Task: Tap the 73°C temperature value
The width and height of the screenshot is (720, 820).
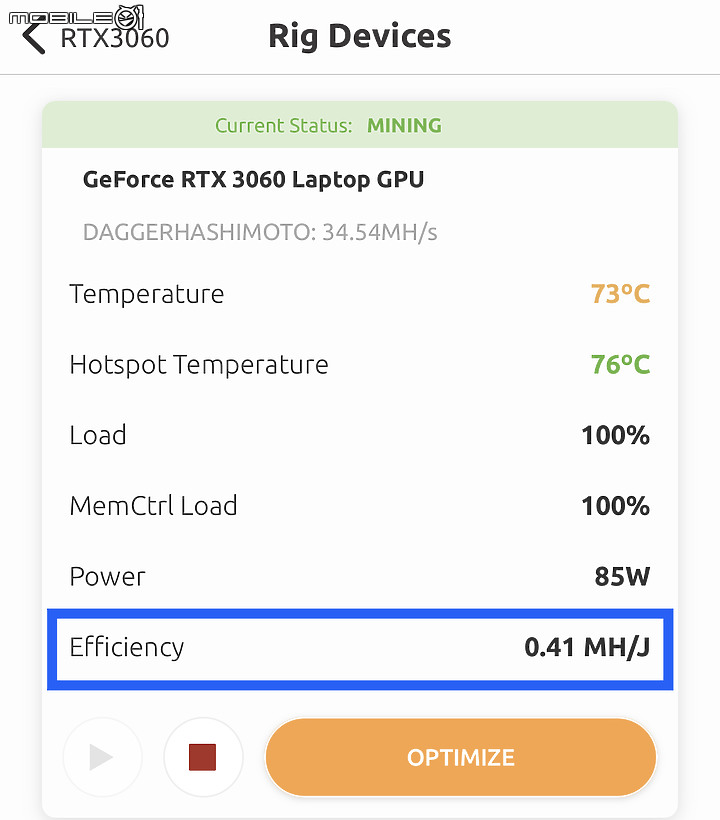Action: 620,294
